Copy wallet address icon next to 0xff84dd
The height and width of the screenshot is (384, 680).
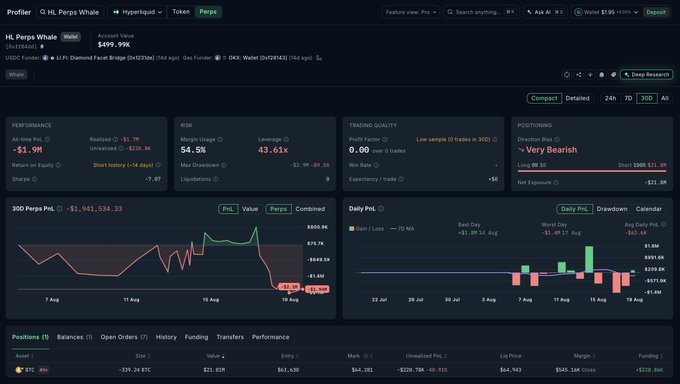coord(42,46)
